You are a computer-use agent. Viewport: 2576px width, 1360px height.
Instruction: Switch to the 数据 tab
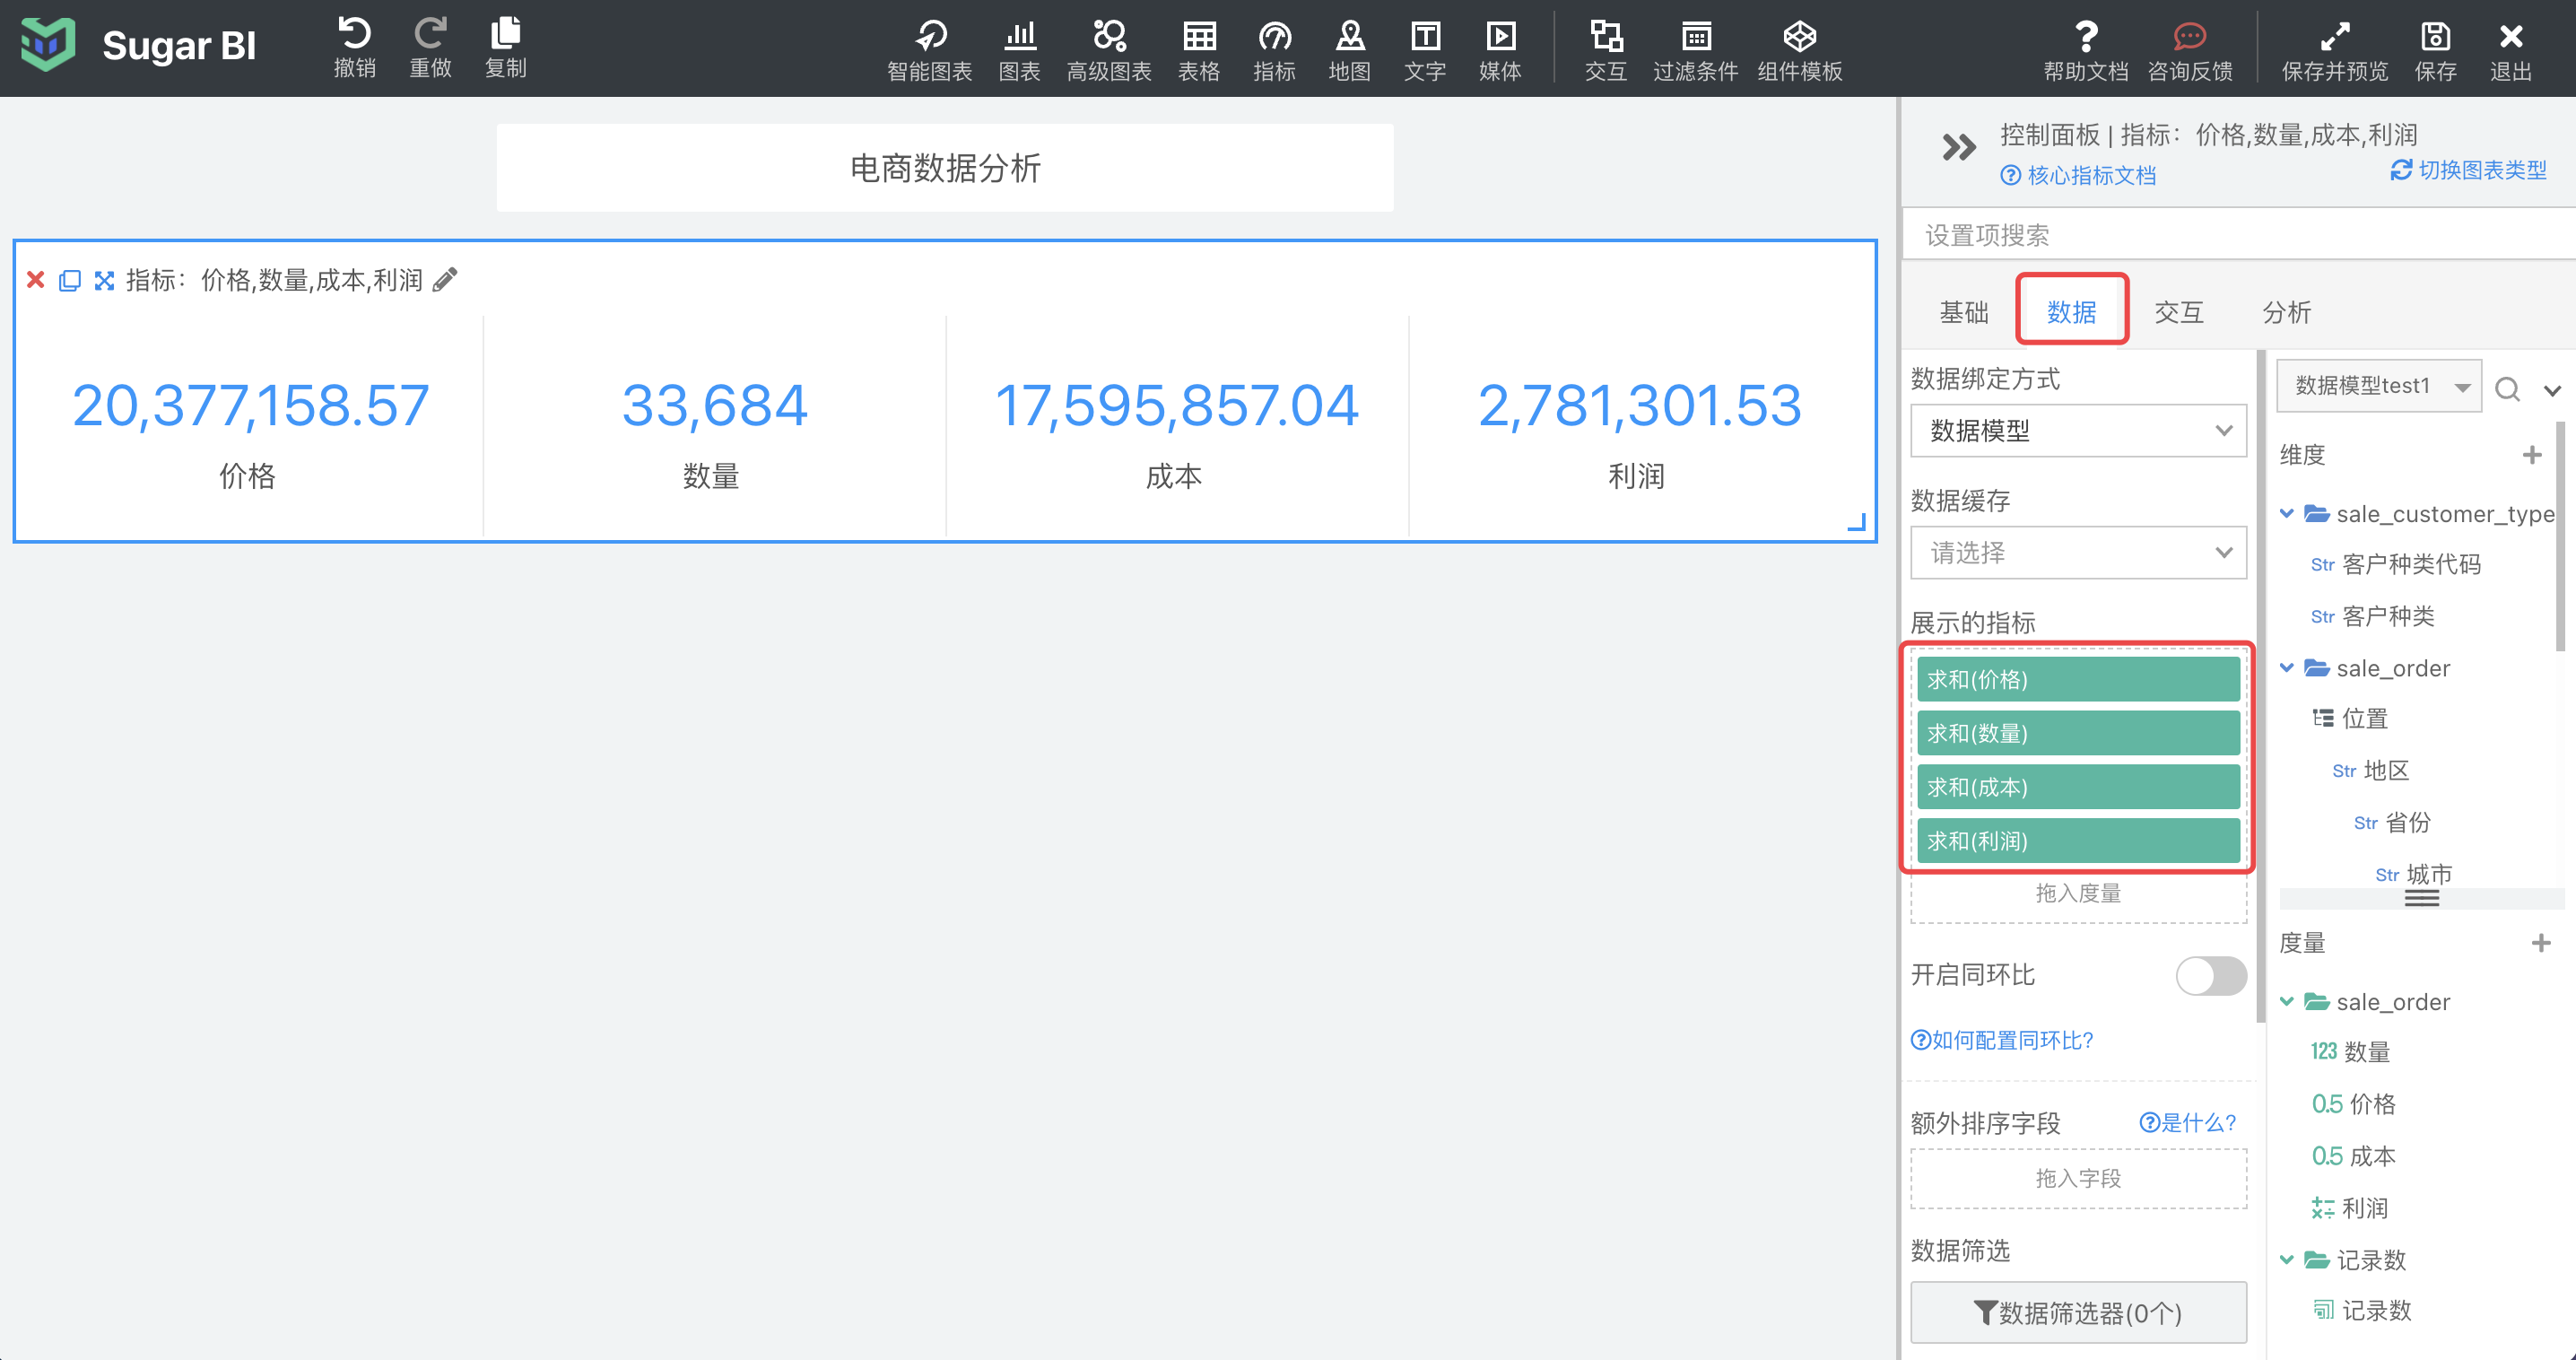[x=2072, y=312]
